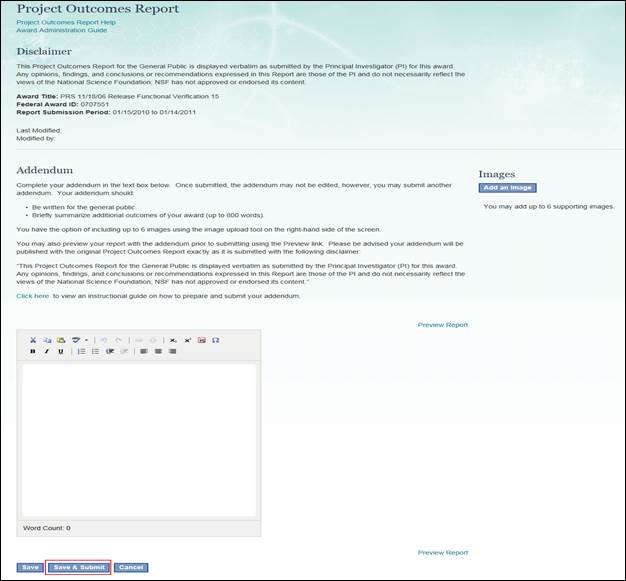626x581 pixels.
Task: Click the Copy icon in editor toolbar
Action: [x=48, y=340]
